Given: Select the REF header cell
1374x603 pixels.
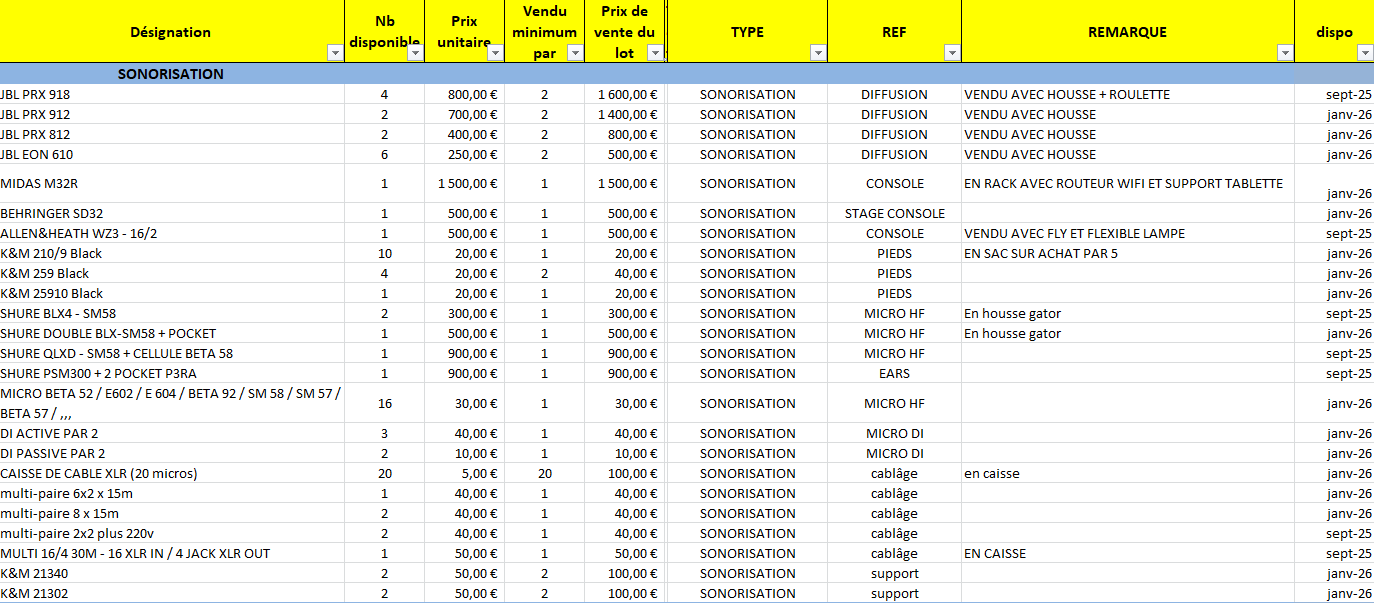Looking at the screenshot, I should [x=894, y=32].
